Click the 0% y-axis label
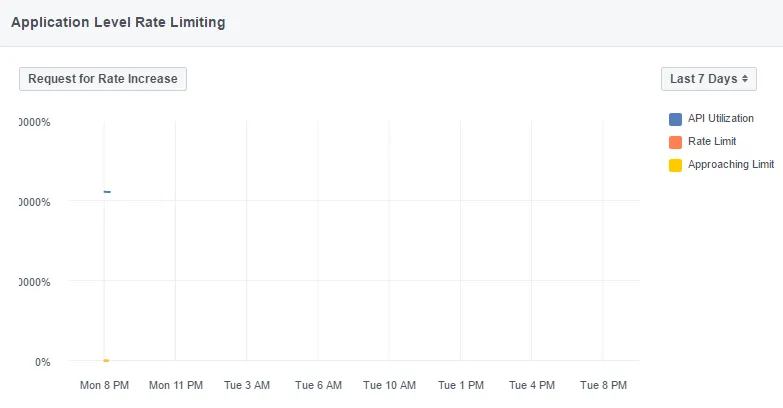 coord(42,362)
